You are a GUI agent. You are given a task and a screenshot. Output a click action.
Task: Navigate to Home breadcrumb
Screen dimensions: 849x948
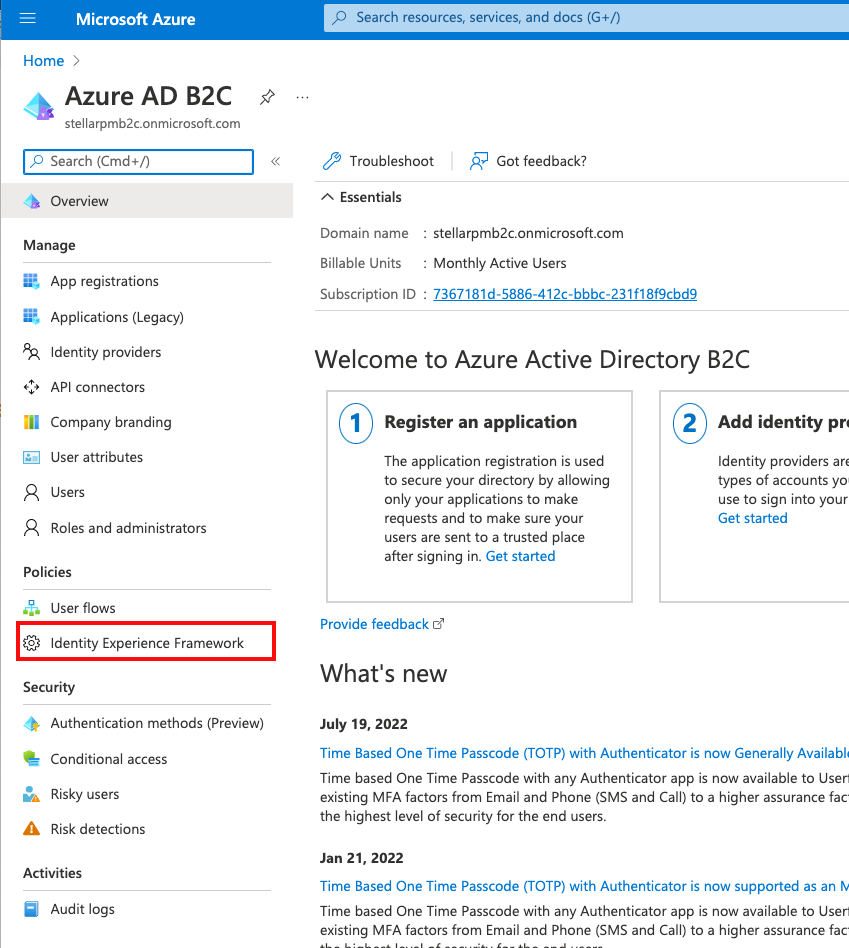point(43,61)
